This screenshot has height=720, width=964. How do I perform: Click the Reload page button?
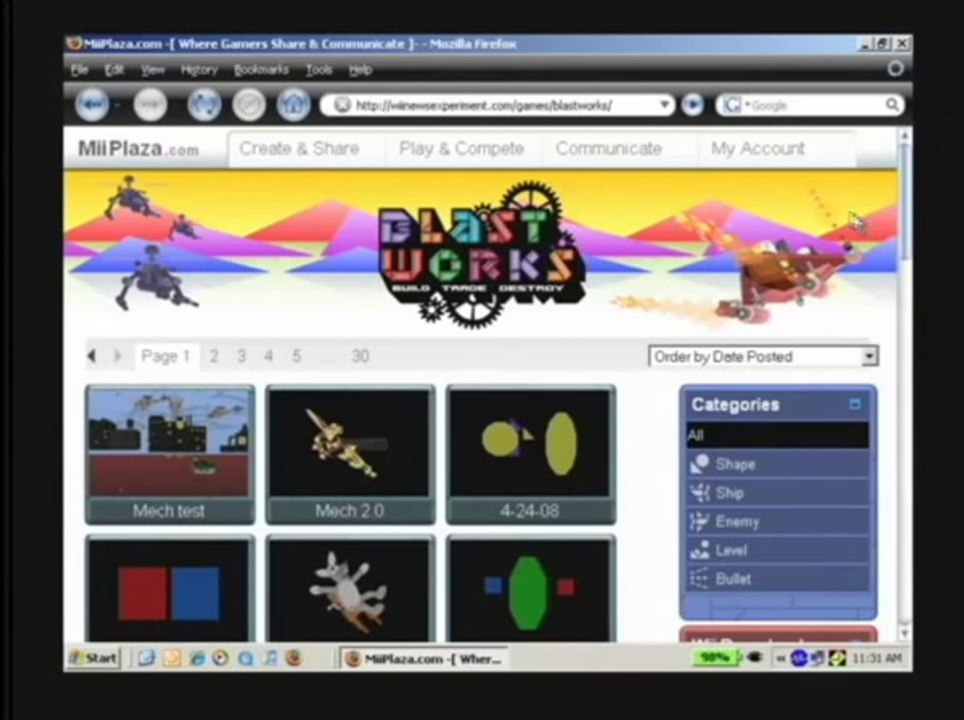click(x=204, y=105)
